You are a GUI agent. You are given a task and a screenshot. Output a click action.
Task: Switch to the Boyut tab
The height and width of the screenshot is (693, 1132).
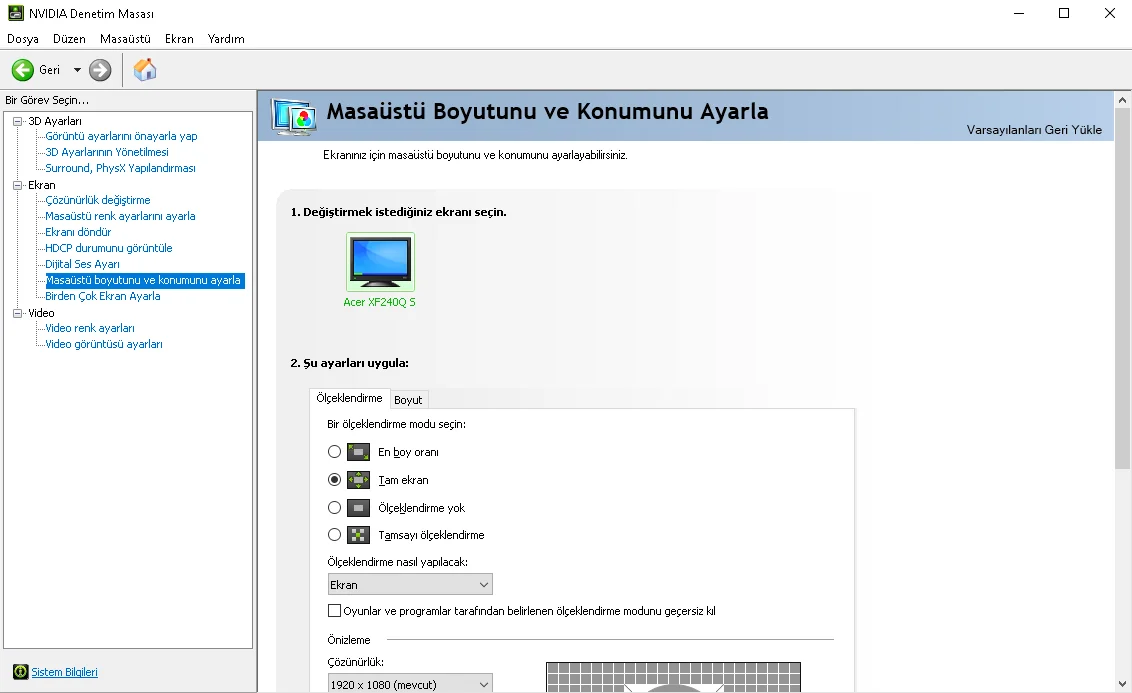click(408, 399)
